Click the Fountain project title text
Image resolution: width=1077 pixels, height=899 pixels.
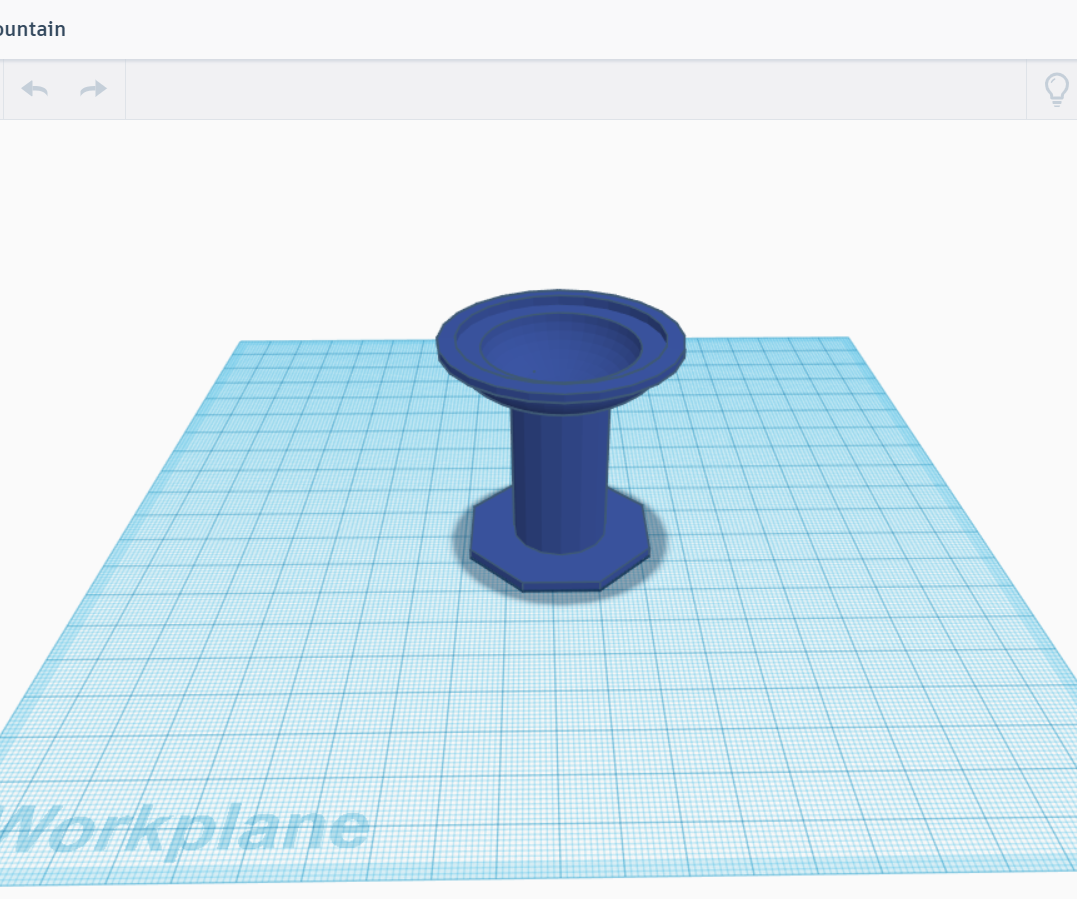click(x=33, y=29)
